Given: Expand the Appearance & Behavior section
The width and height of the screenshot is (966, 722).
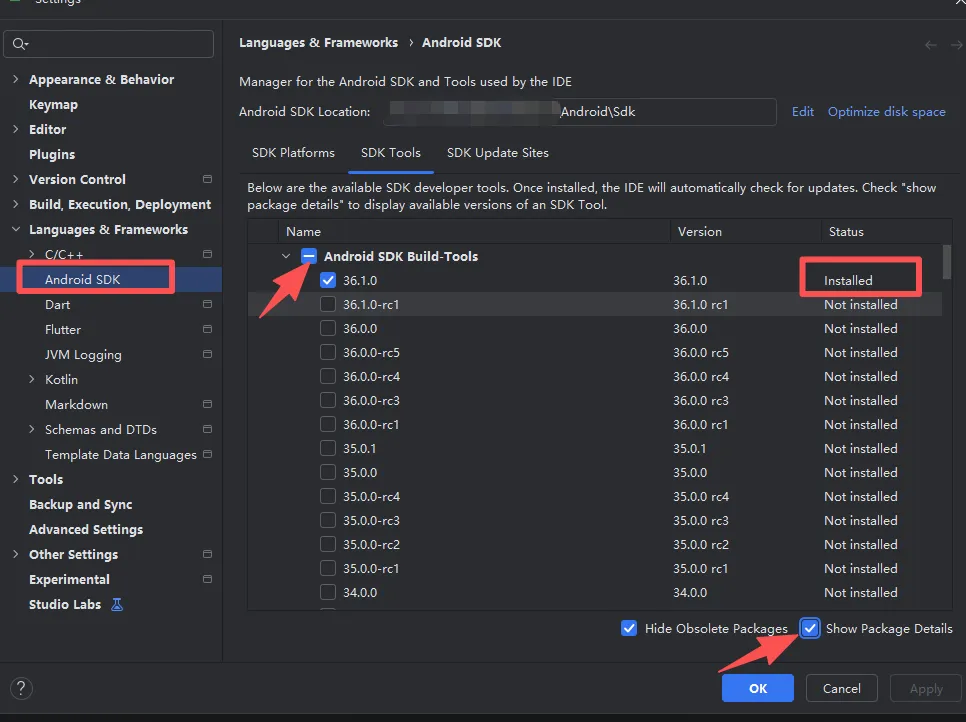Looking at the screenshot, I should [15, 79].
